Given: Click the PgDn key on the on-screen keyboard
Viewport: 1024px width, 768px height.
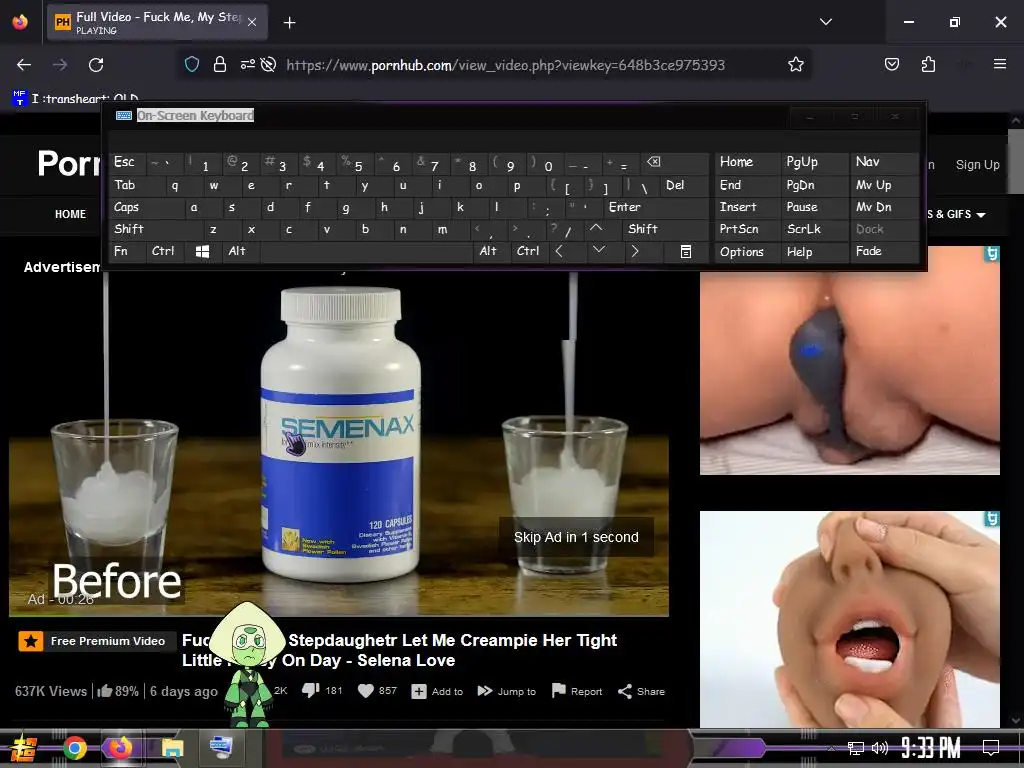Looking at the screenshot, I should [814, 185].
